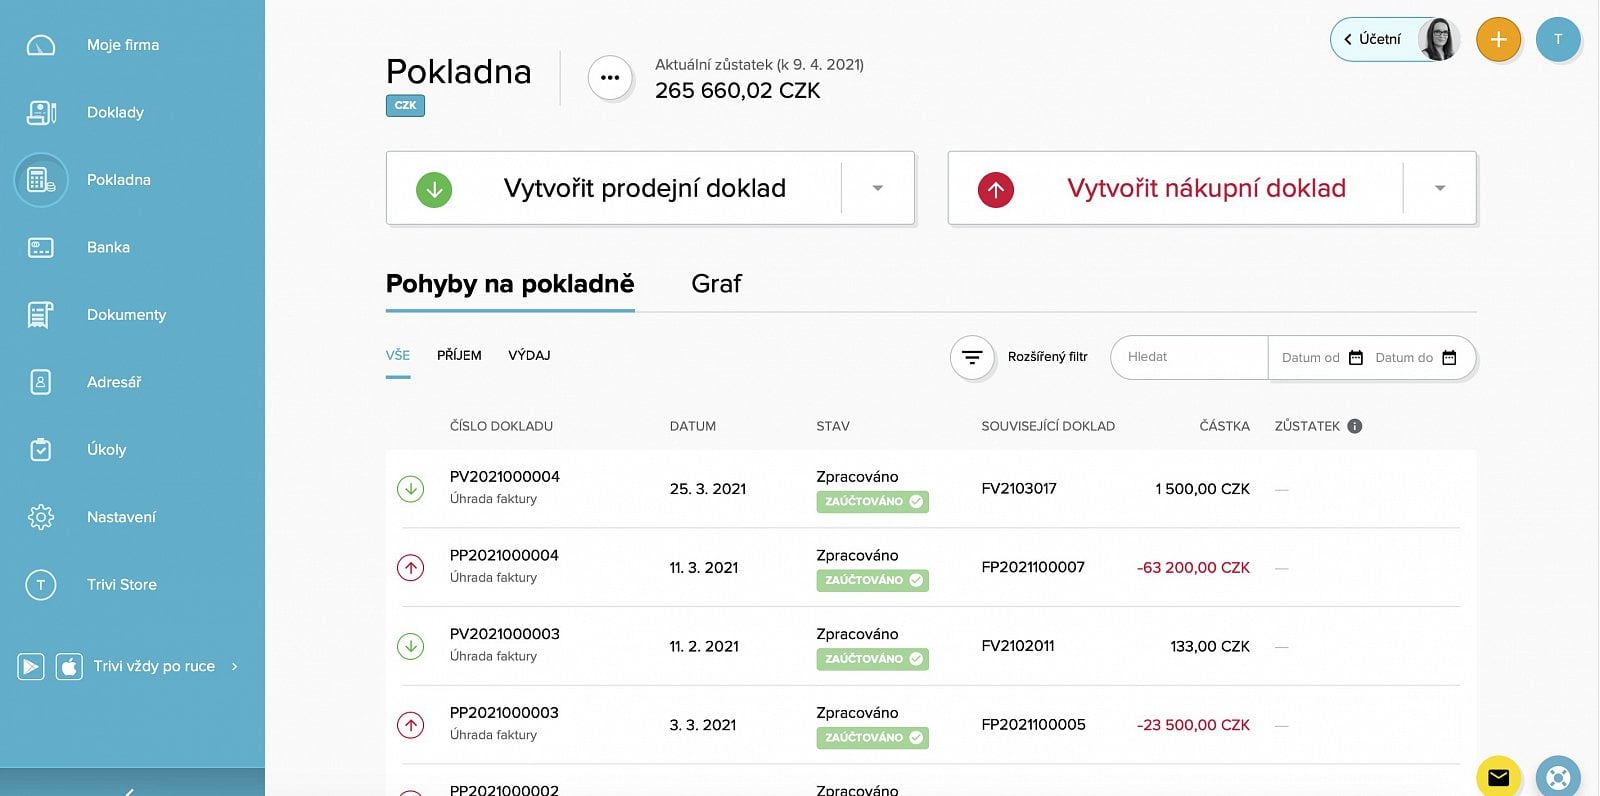Open related document FV2103017
Screen dimensions: 1600x796
tap(1019, 489)
